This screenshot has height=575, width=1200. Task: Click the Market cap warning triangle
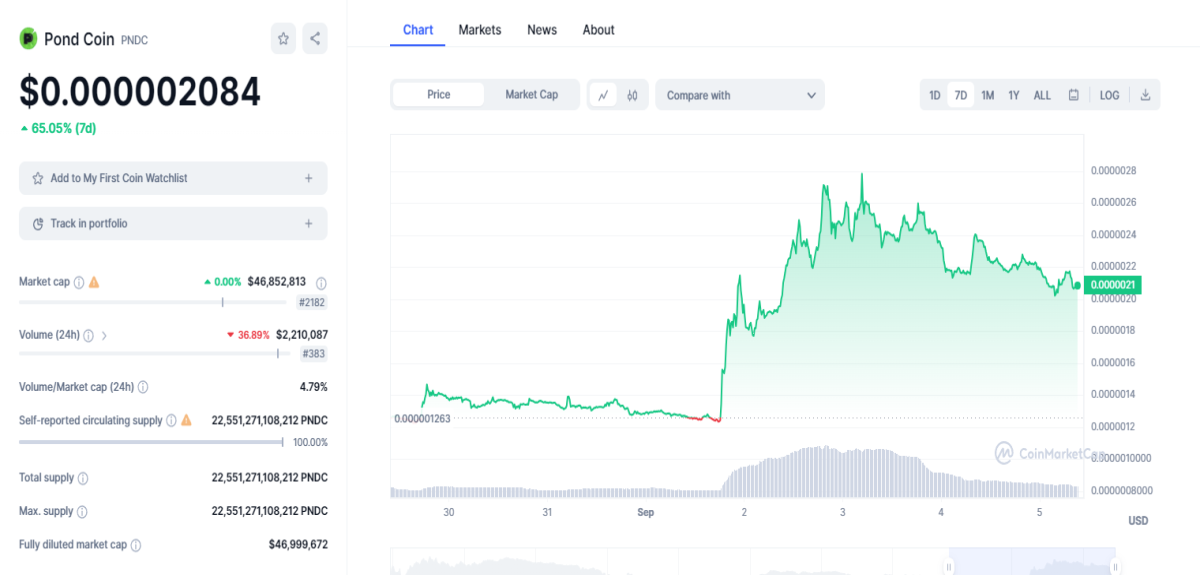point(94,282)
